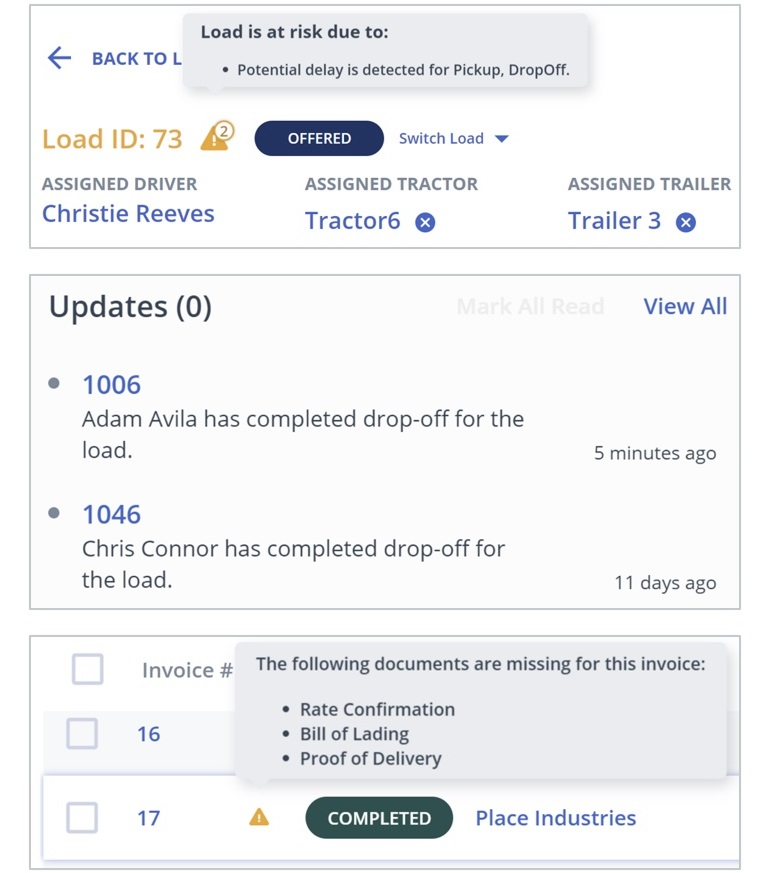This screenshot has width=770, height=873.
Task: Remove Tractor6 using its X icon
Action: [x=425, y=222]
